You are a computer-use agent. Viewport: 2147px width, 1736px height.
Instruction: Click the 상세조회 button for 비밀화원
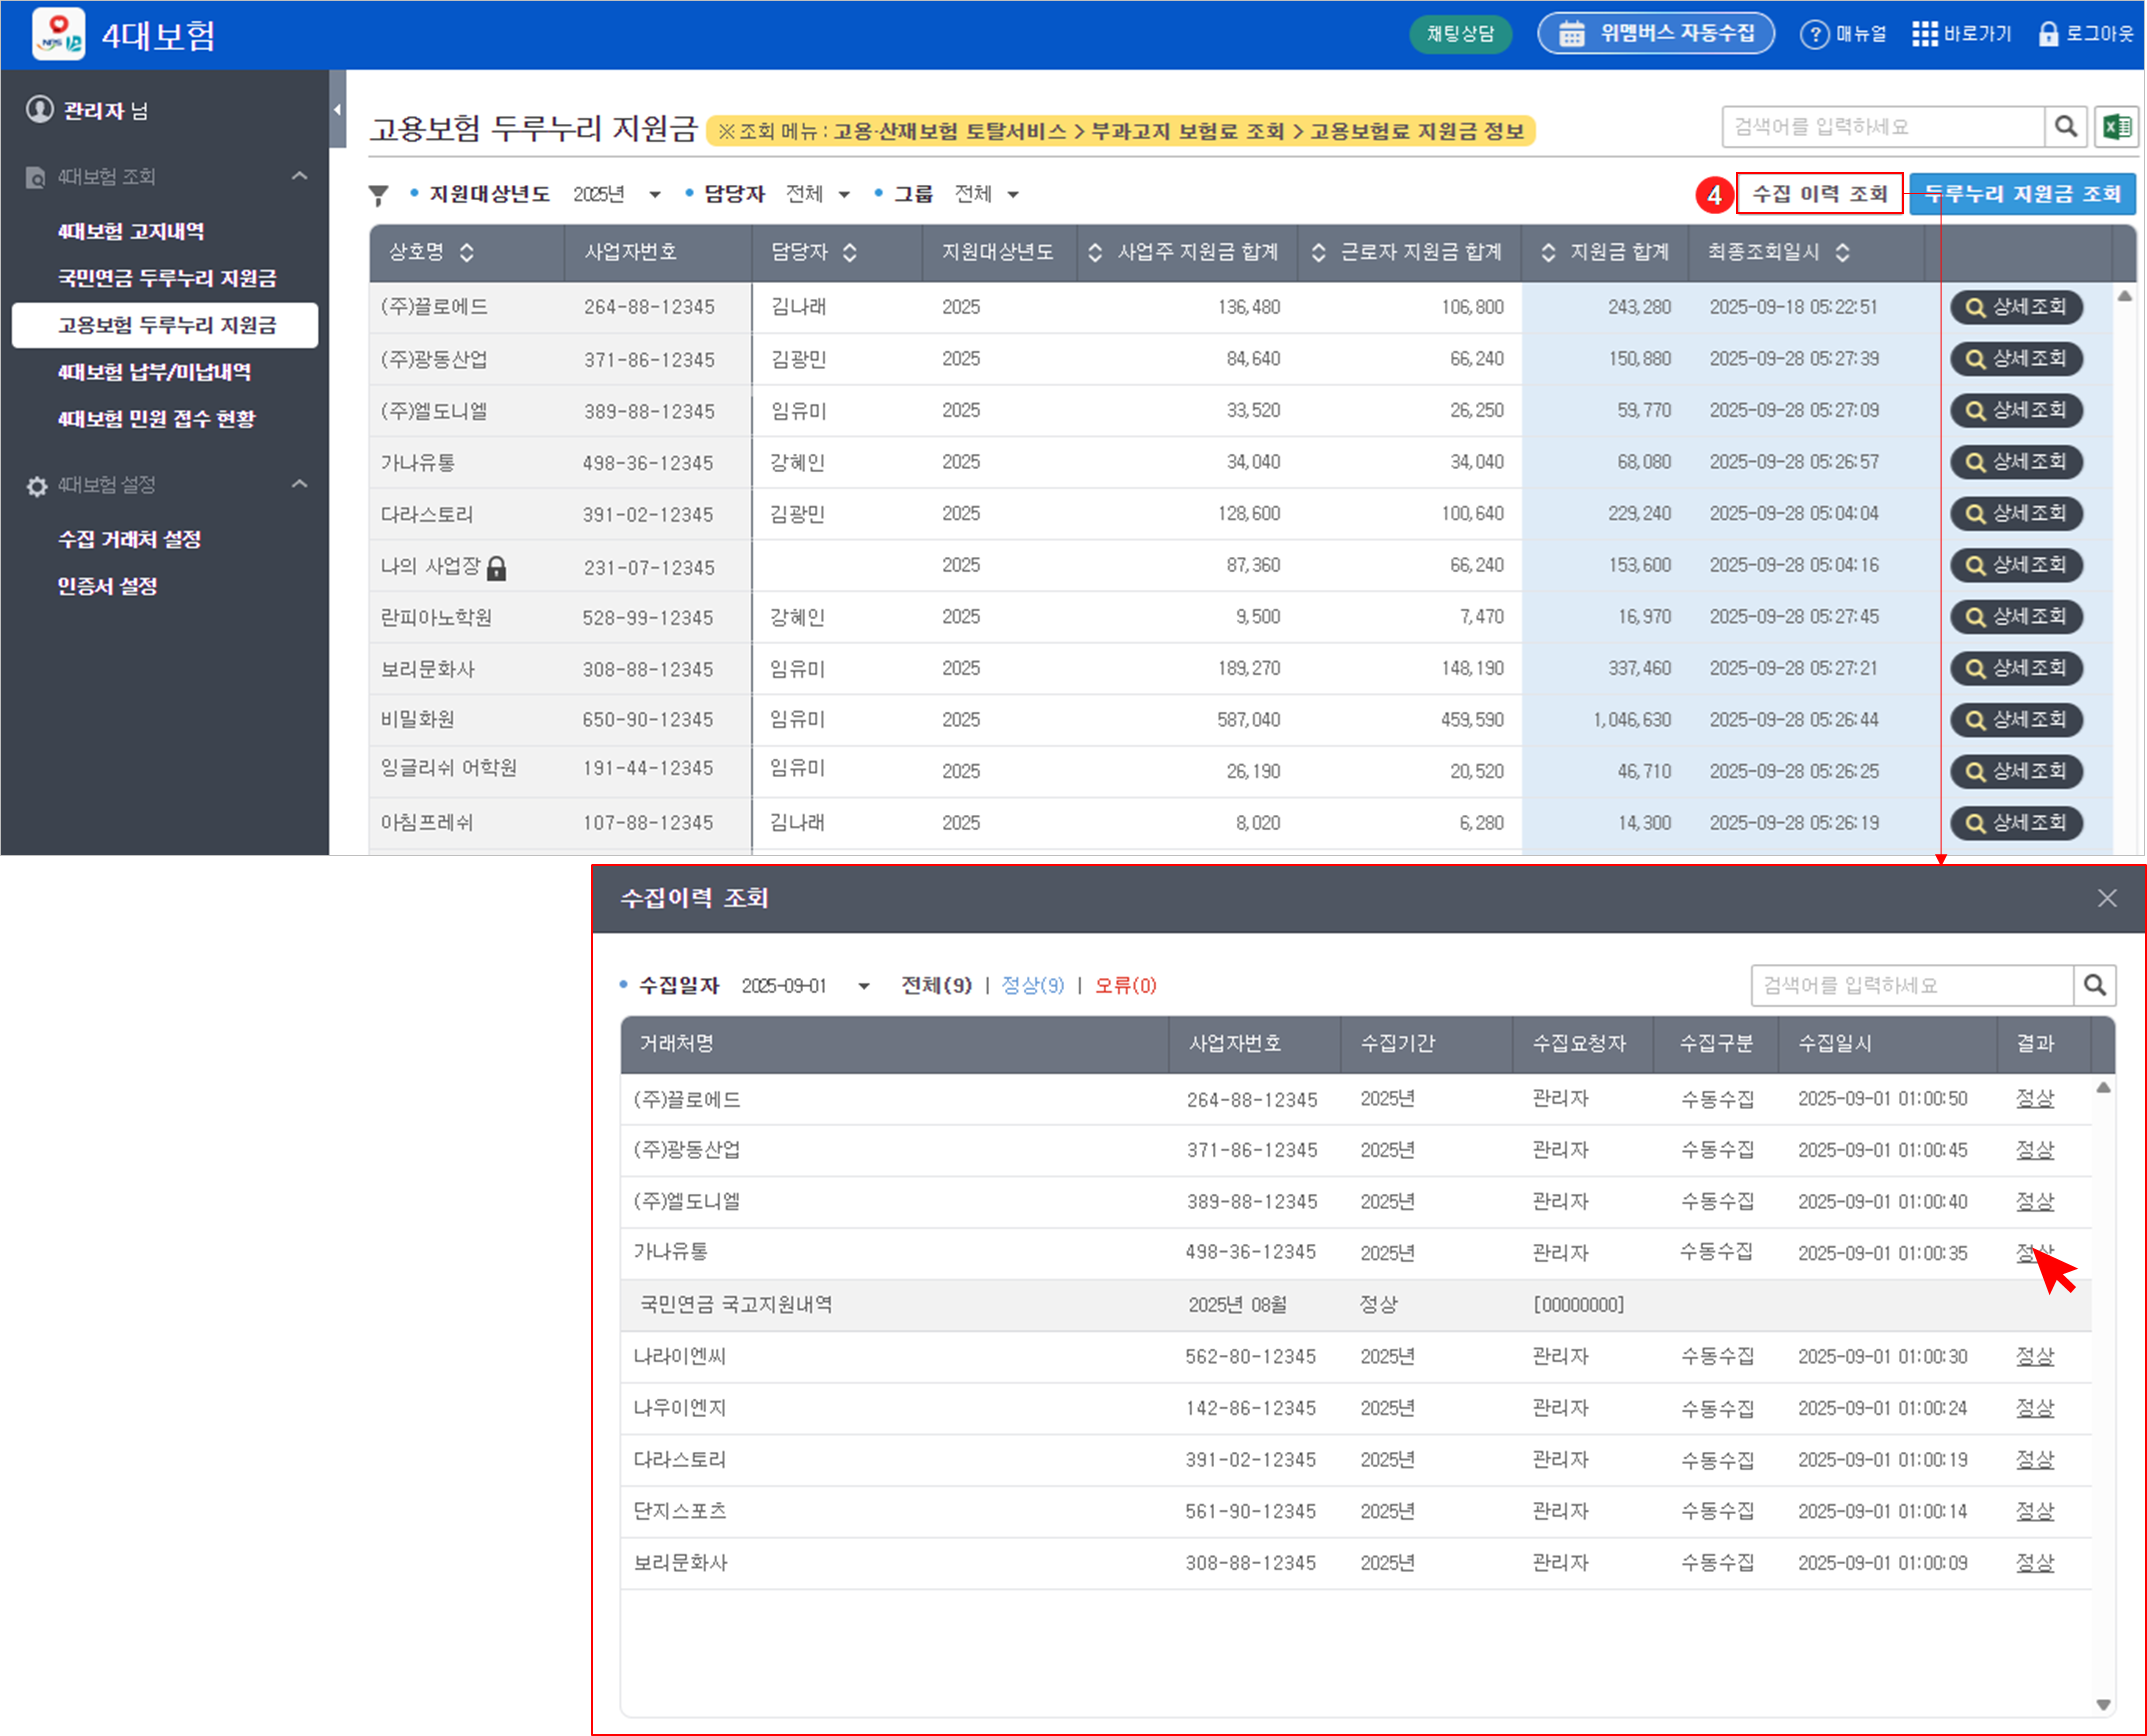[2016, 719]
